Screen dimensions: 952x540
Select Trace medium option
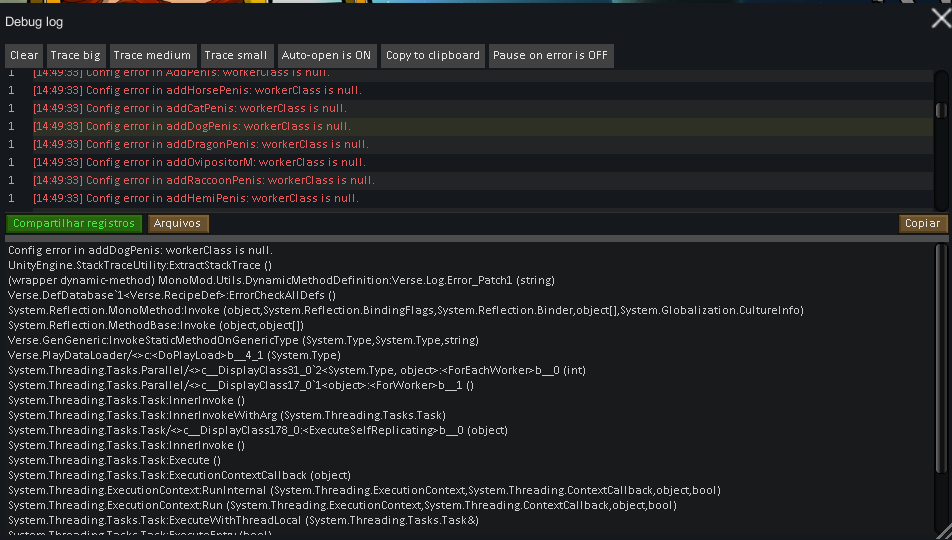click(x=152, y=55)
